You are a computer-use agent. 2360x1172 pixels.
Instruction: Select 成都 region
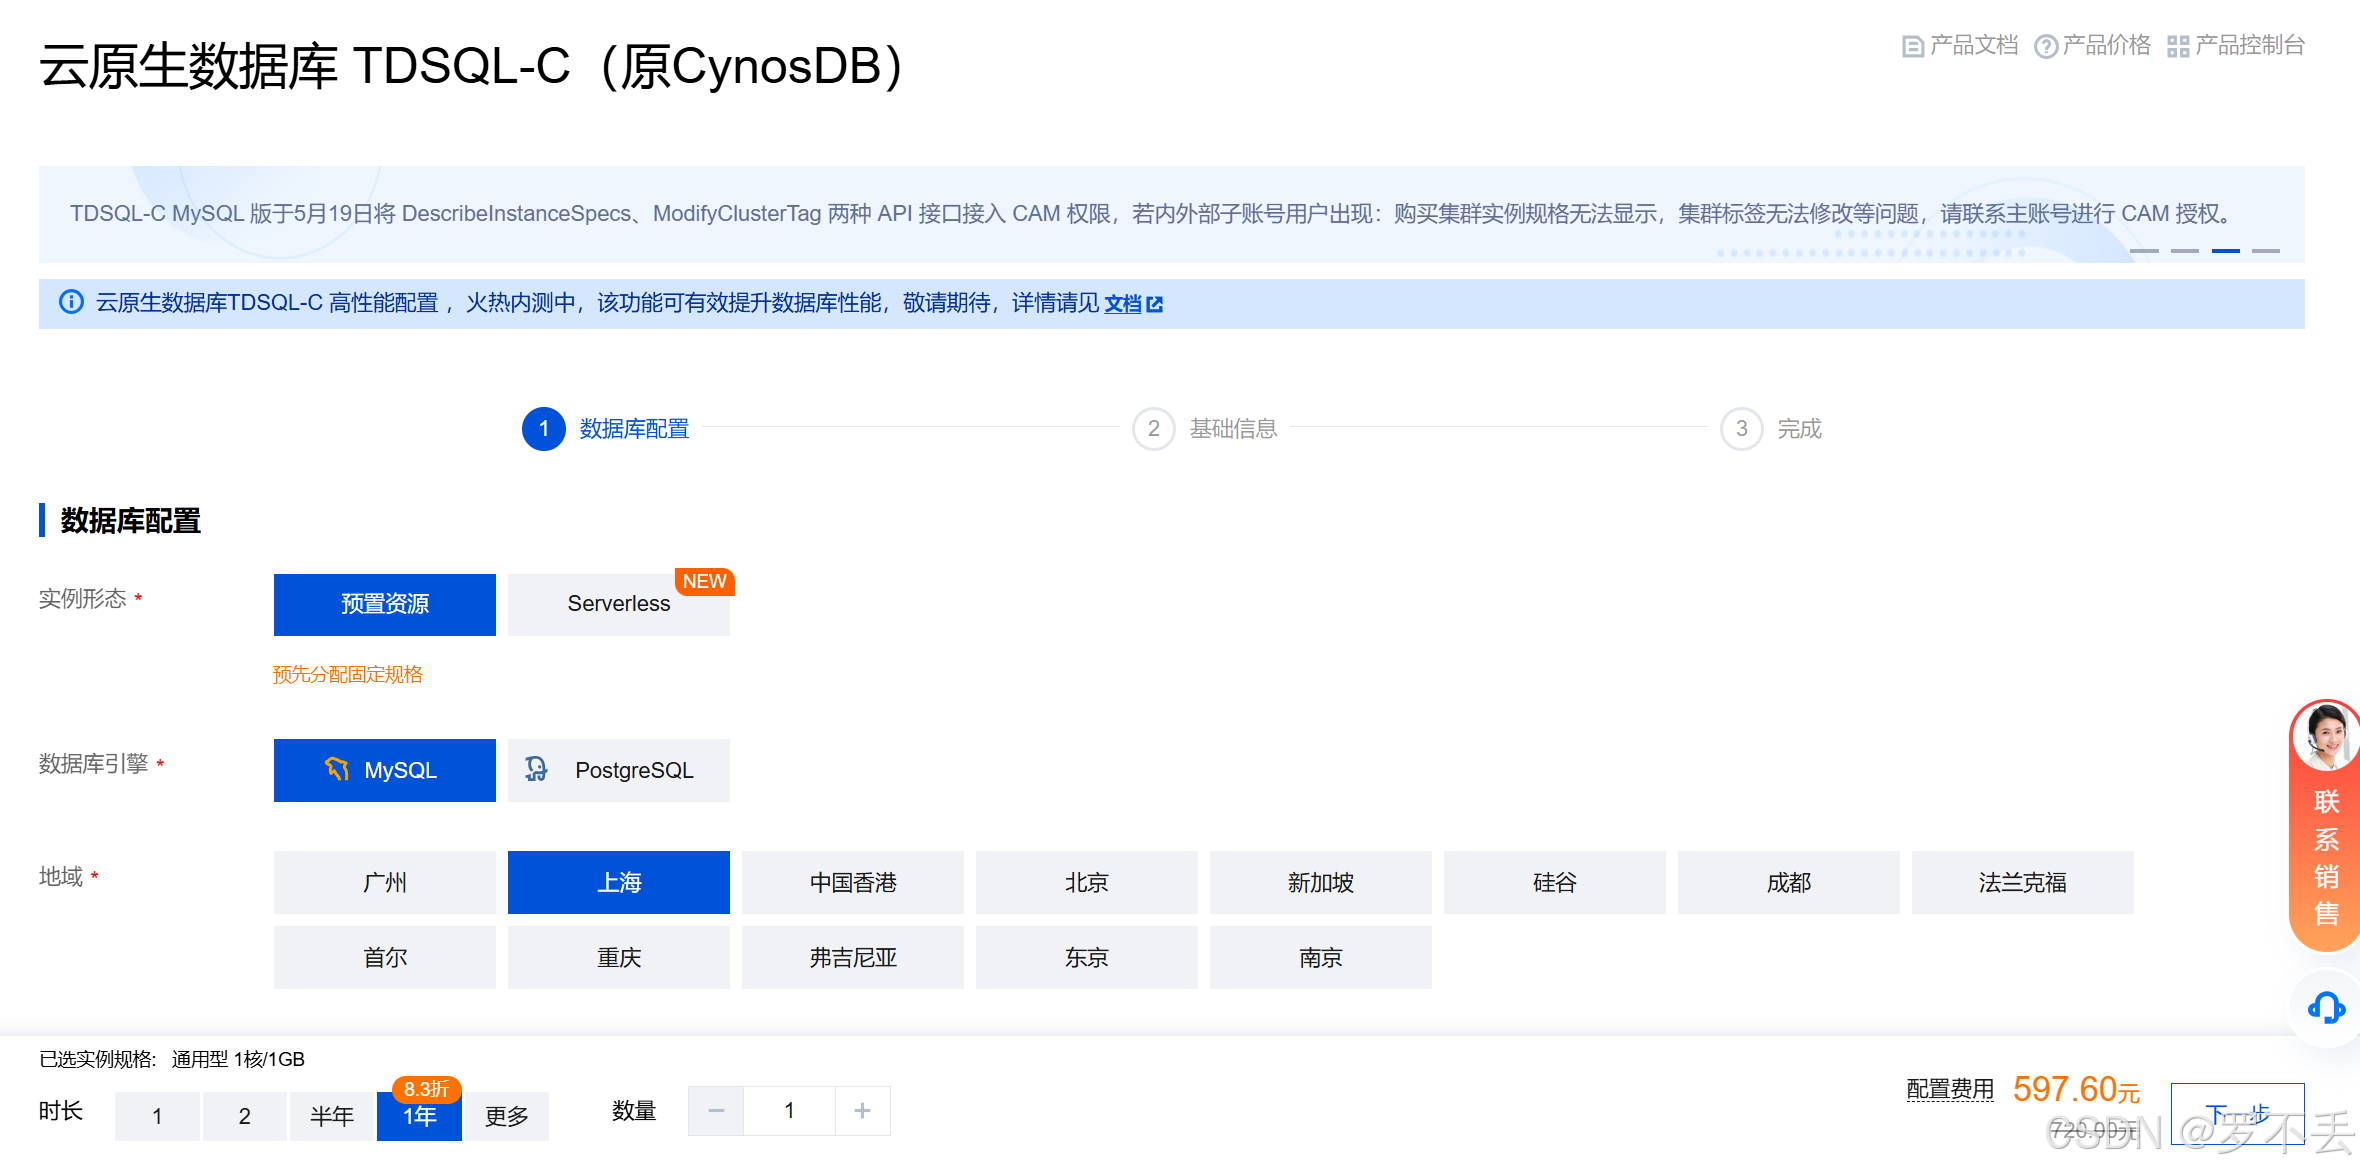pyautogui.click(x=1789, y=882)
